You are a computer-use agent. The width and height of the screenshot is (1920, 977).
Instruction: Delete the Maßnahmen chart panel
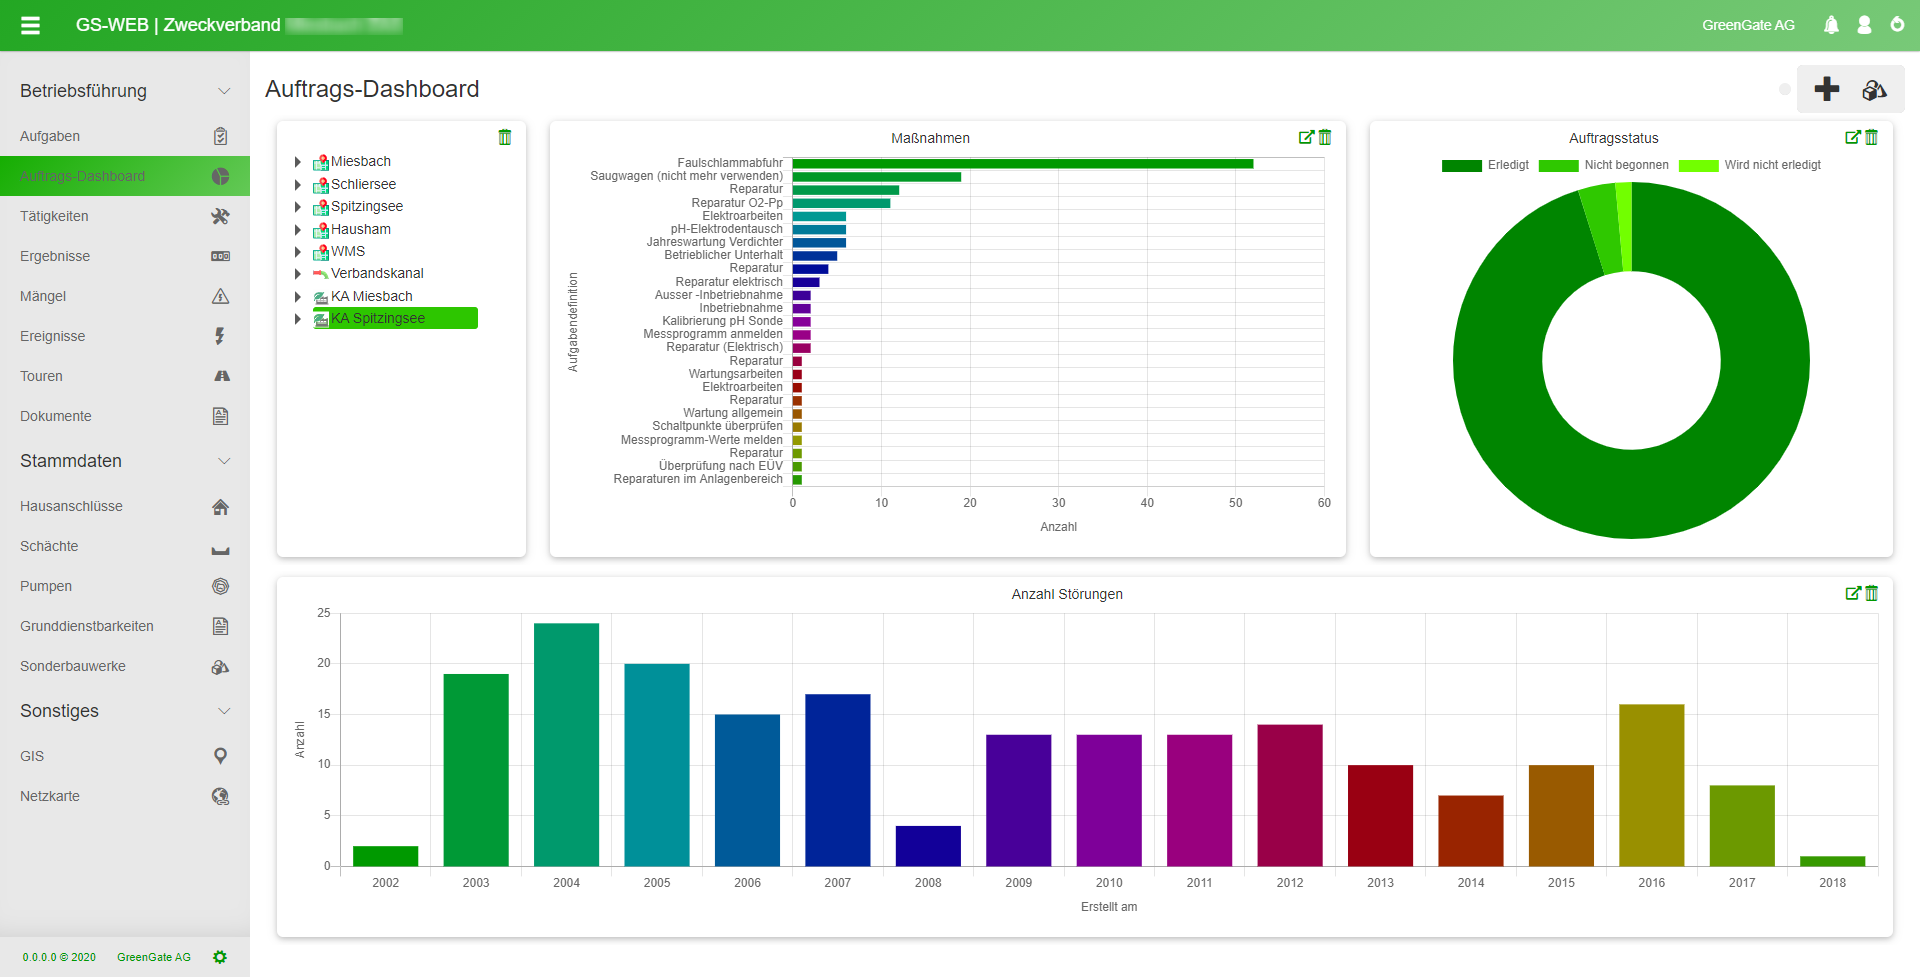click(x=1325, y=138)
